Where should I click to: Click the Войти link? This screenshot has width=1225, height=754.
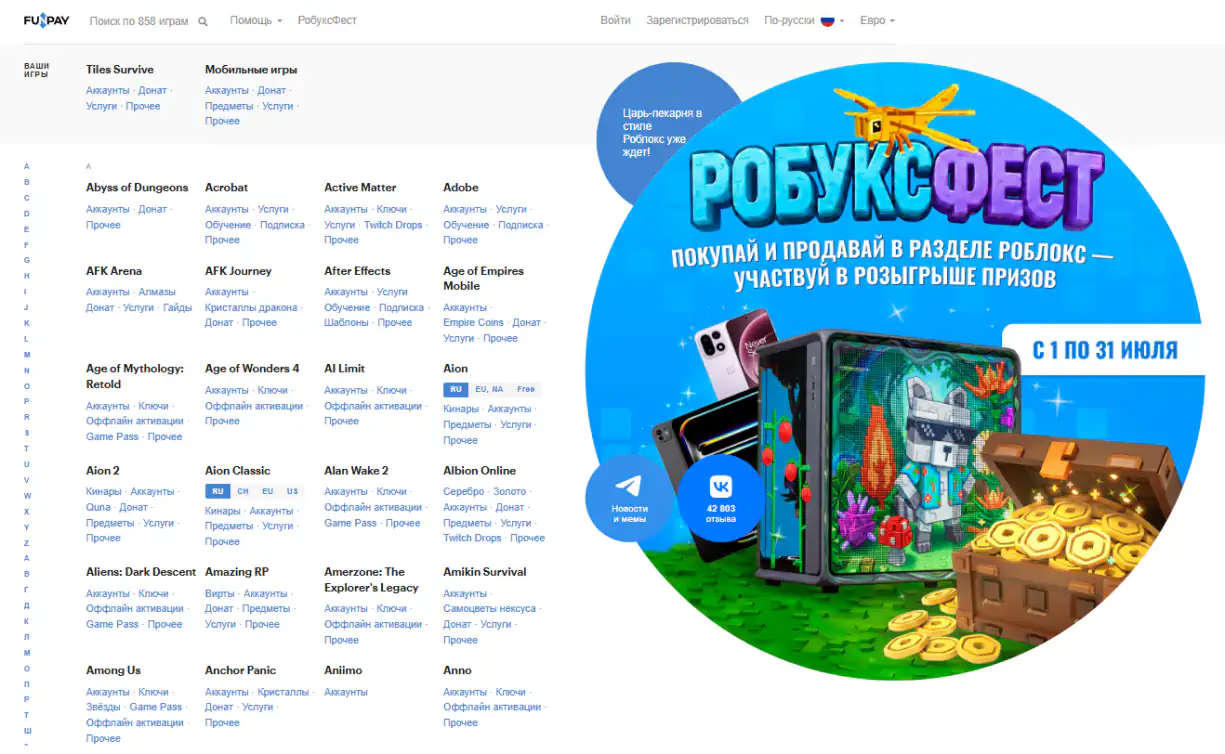[x=615, y=20]
